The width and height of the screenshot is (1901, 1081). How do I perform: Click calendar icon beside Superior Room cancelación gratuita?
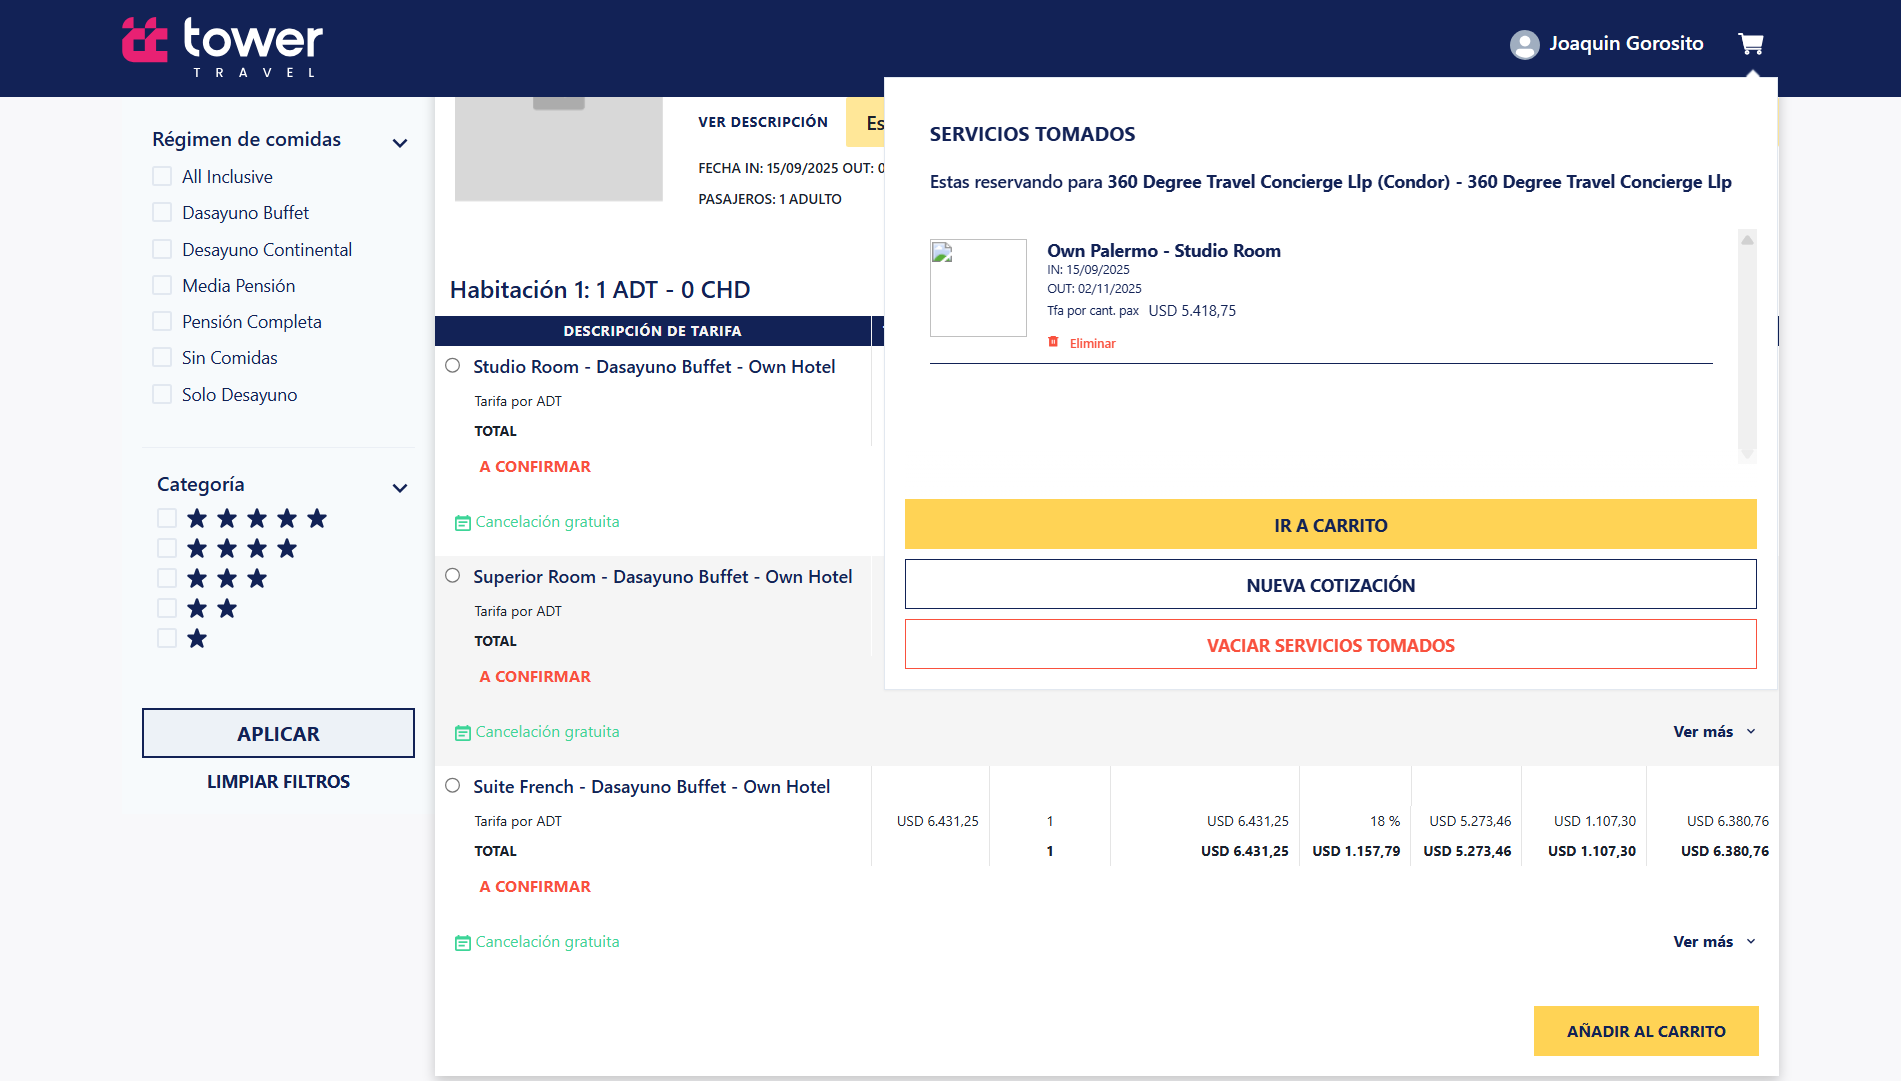click(461, 731)
